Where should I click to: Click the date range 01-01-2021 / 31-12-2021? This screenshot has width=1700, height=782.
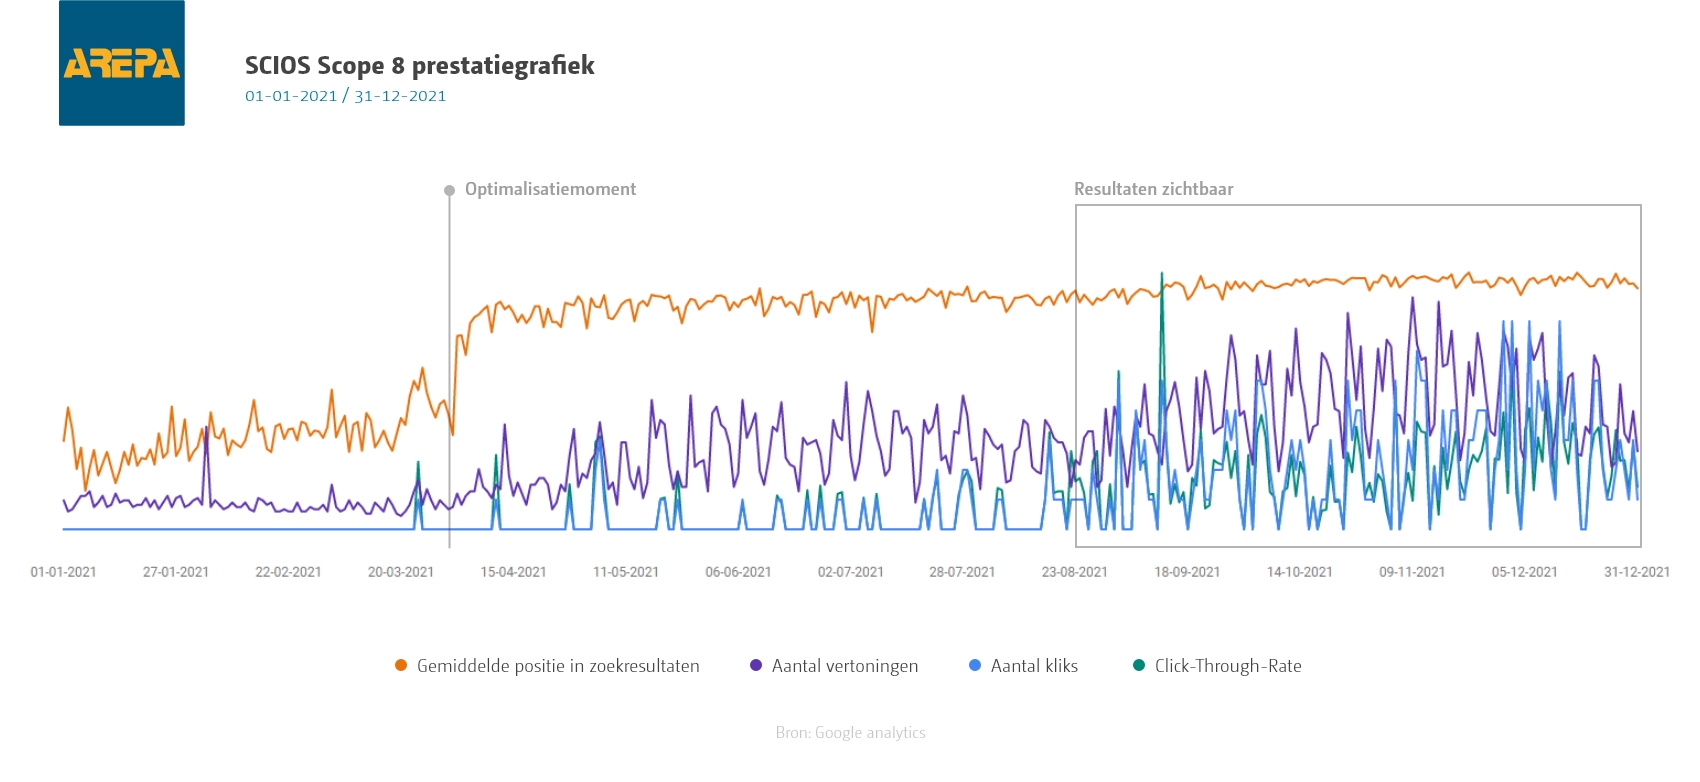[346, 96]
